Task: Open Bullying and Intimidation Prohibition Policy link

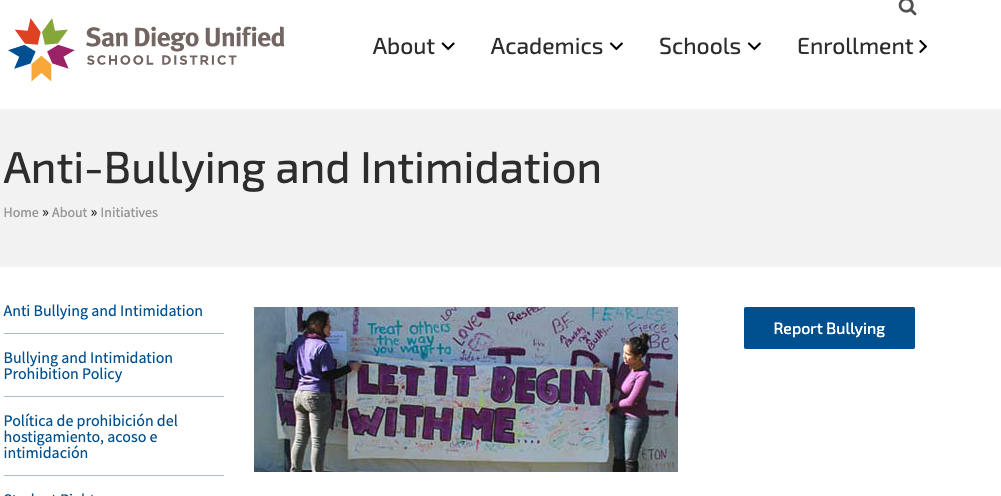Action: [x=88, y=365]
